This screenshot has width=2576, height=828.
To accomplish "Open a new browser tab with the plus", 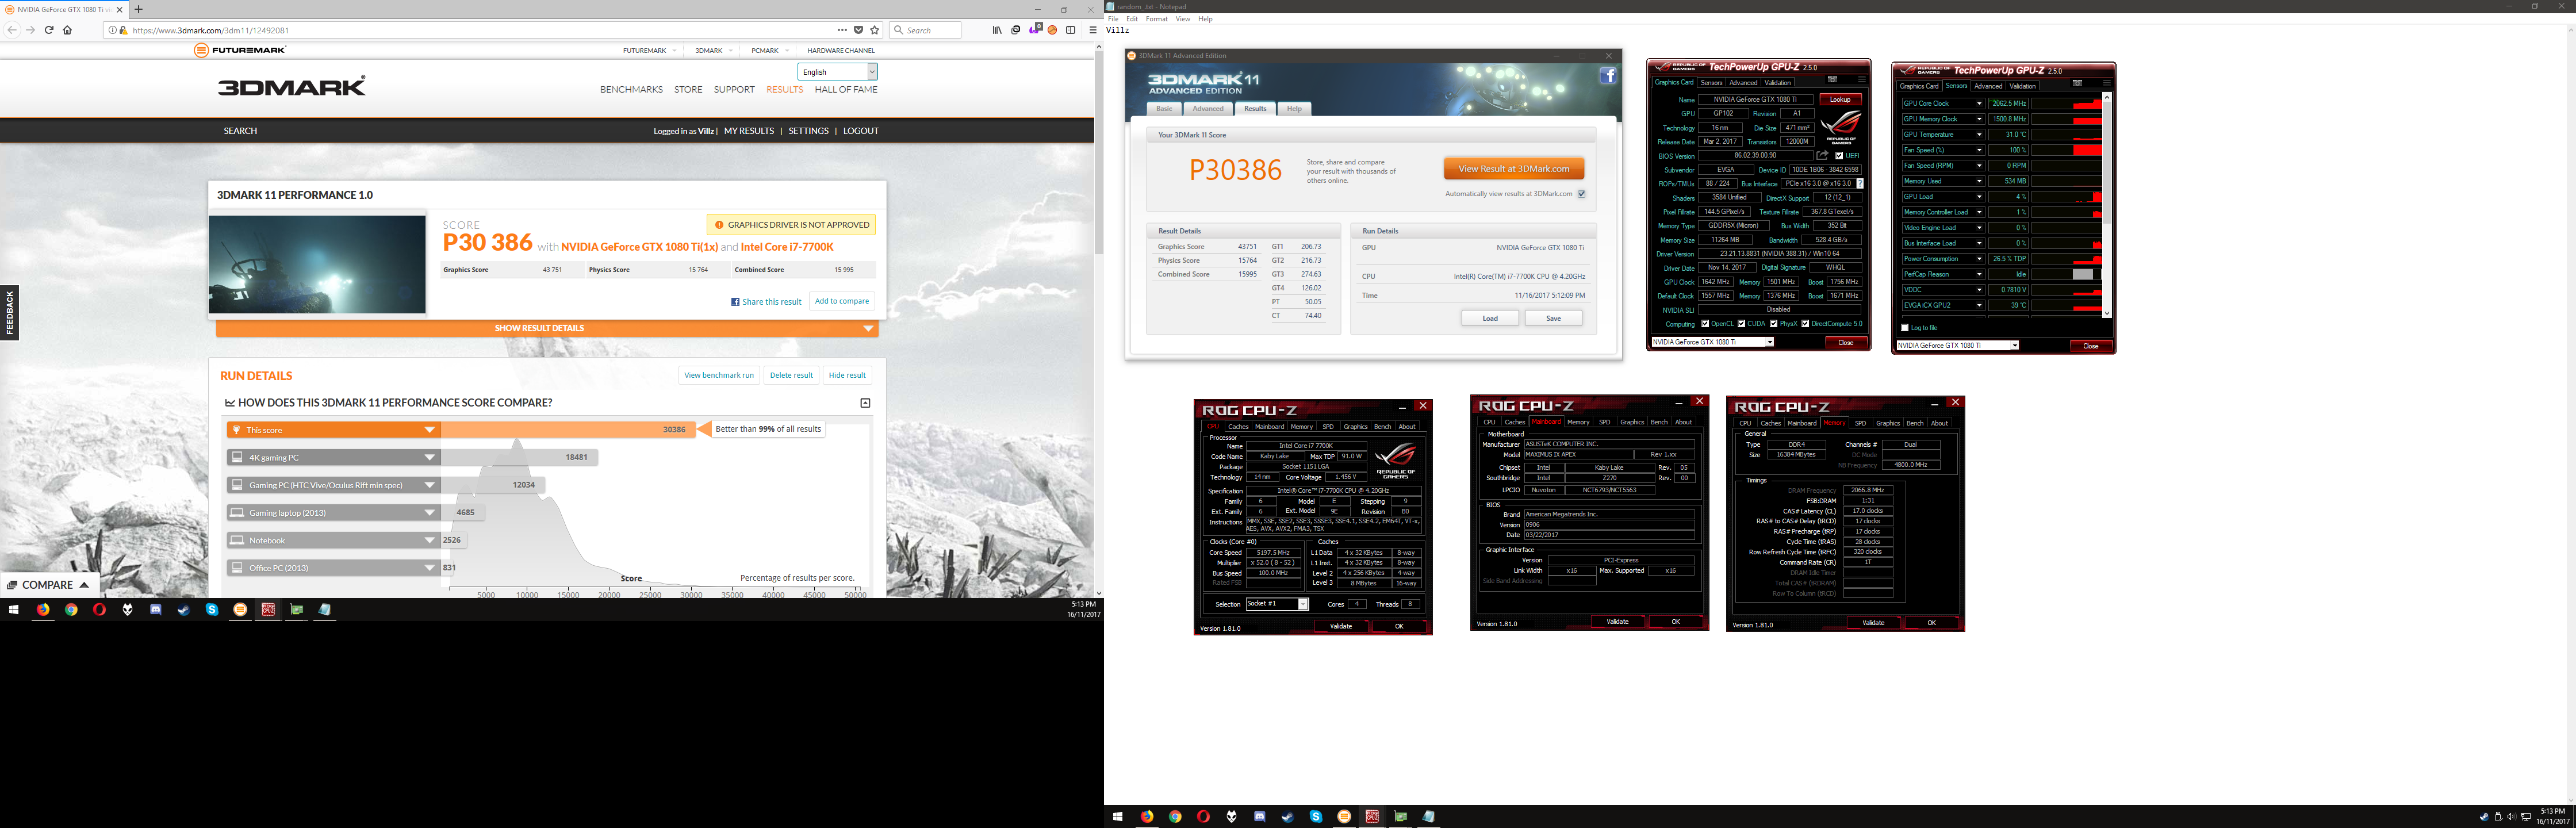I will coord(138,9).
